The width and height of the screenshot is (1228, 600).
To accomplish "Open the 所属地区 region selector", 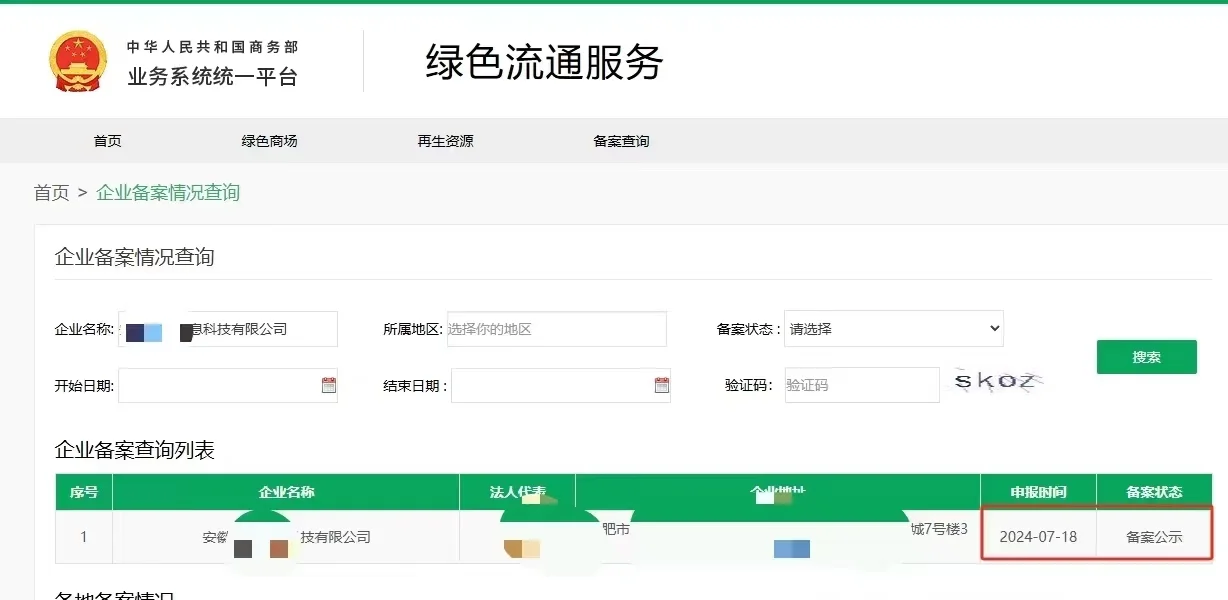I will tap(557, 328).
